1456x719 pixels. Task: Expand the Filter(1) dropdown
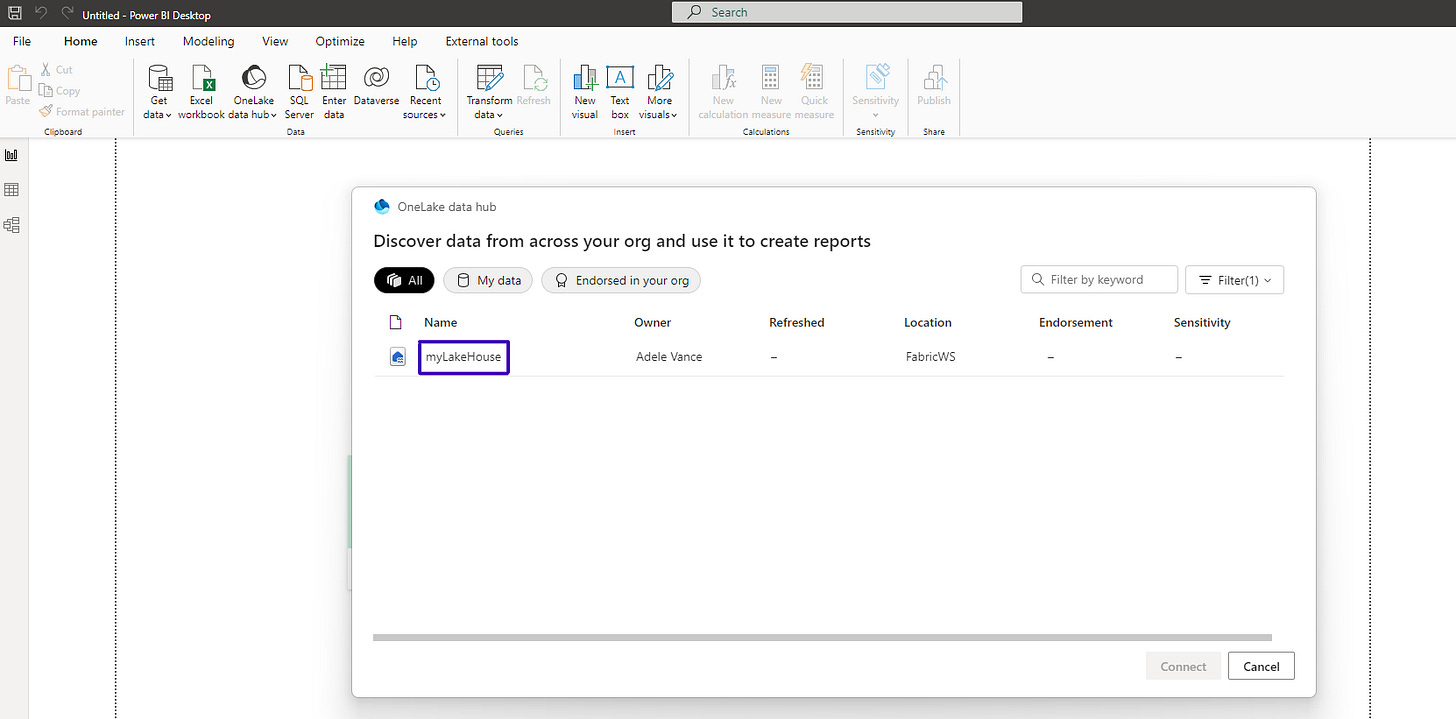pyautogui.click(x=1234, y=280)
